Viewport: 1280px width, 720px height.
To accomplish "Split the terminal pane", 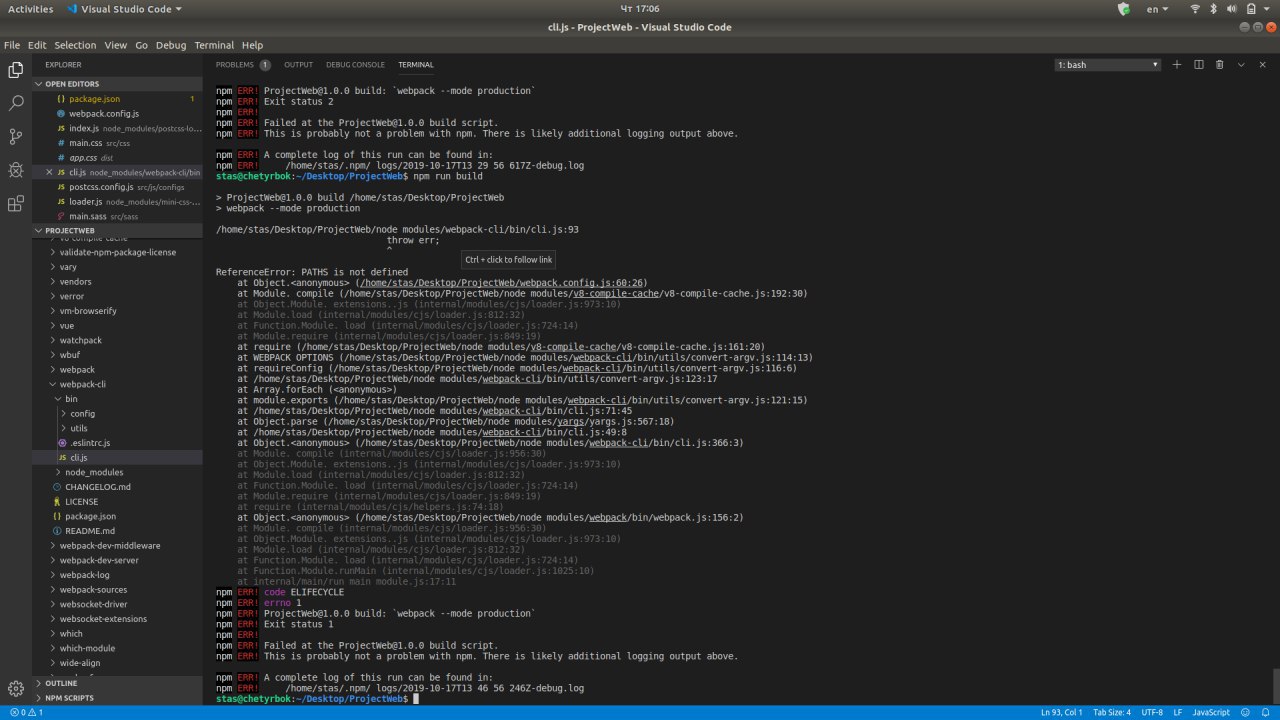I will click(1198, 64).
